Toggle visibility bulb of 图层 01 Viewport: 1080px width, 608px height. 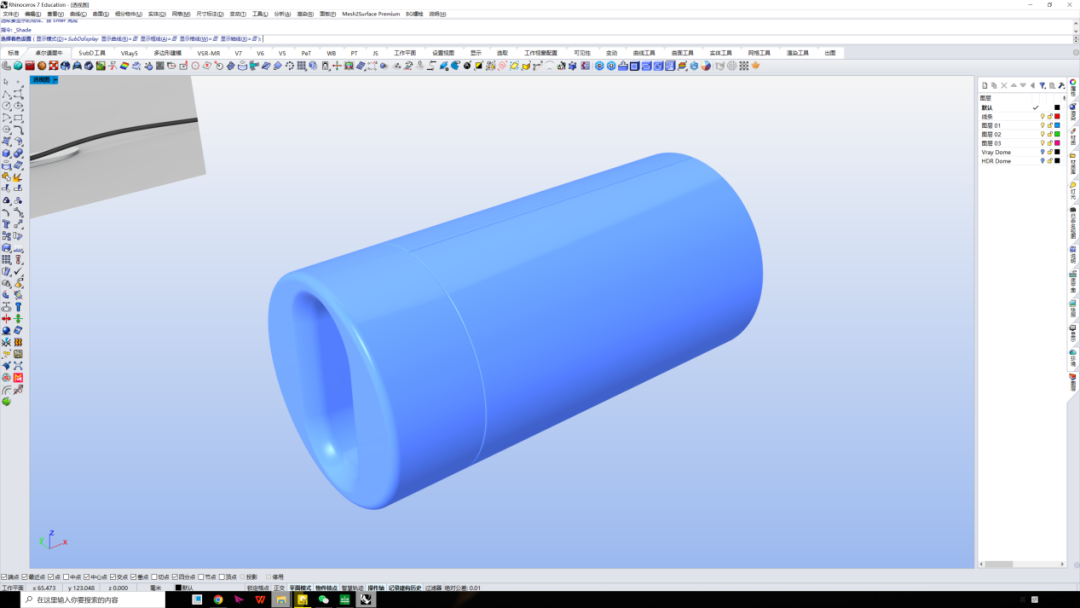(1042, 125)
